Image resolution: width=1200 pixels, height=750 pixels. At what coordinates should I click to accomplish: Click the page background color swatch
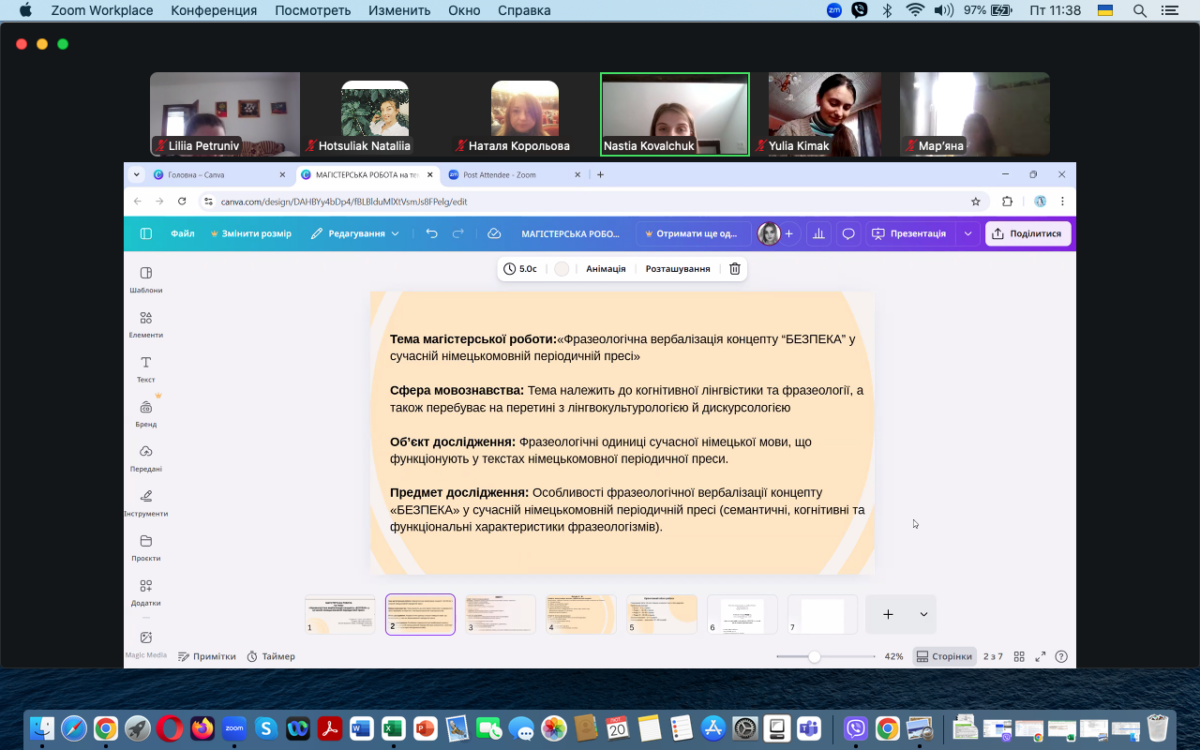click(x=562, y=269)
